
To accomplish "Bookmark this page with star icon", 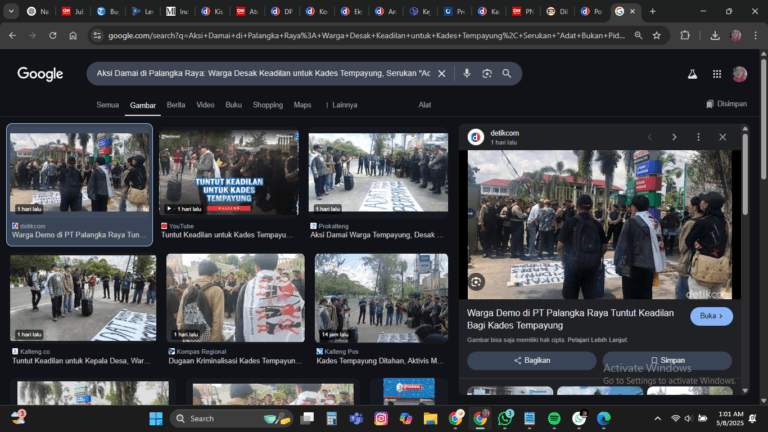I will click(657, 35).
